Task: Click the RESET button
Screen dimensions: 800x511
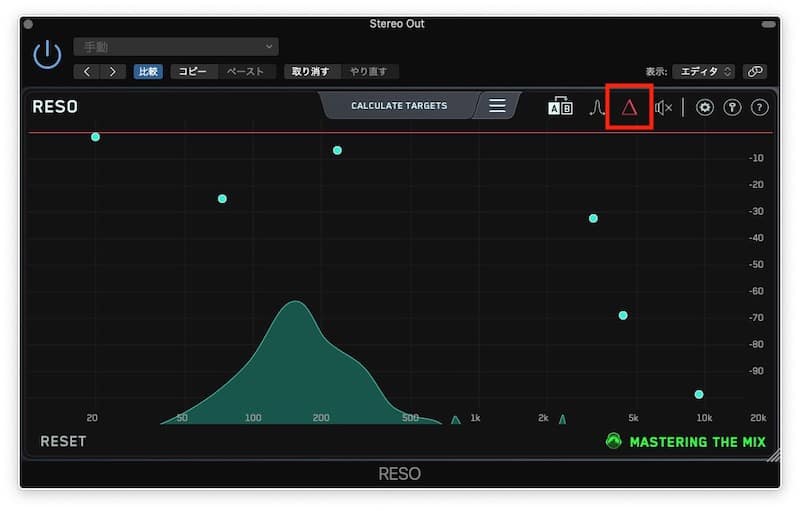Action: coord(63,441)
